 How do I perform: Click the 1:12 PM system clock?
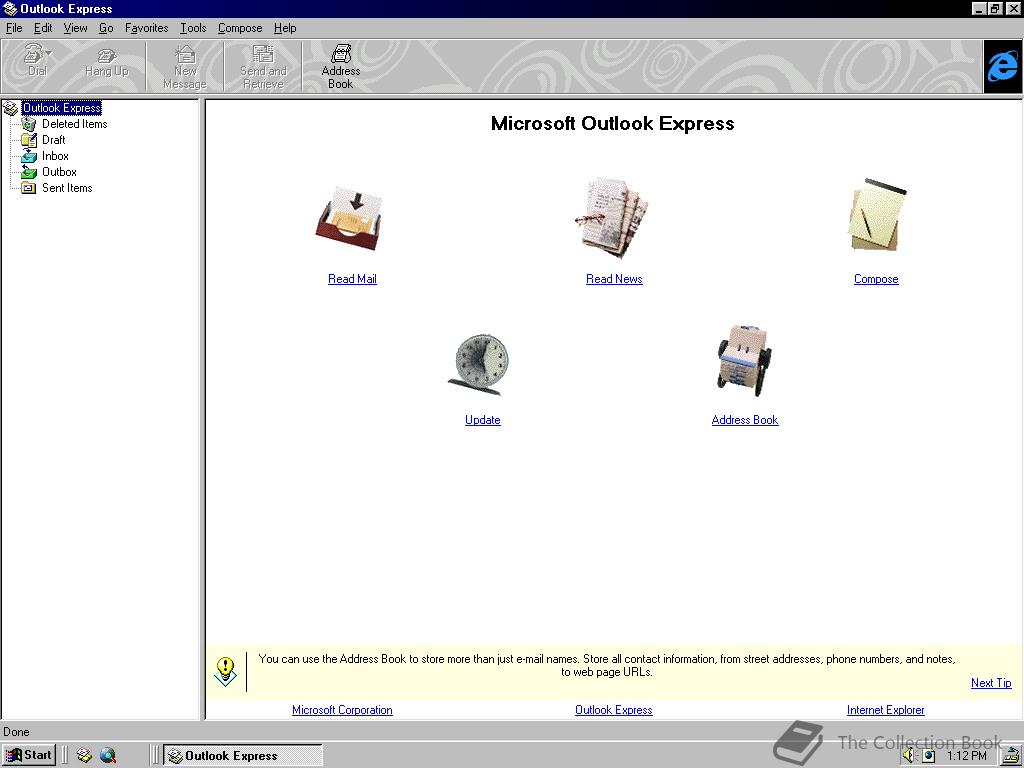tap(967, 756)
